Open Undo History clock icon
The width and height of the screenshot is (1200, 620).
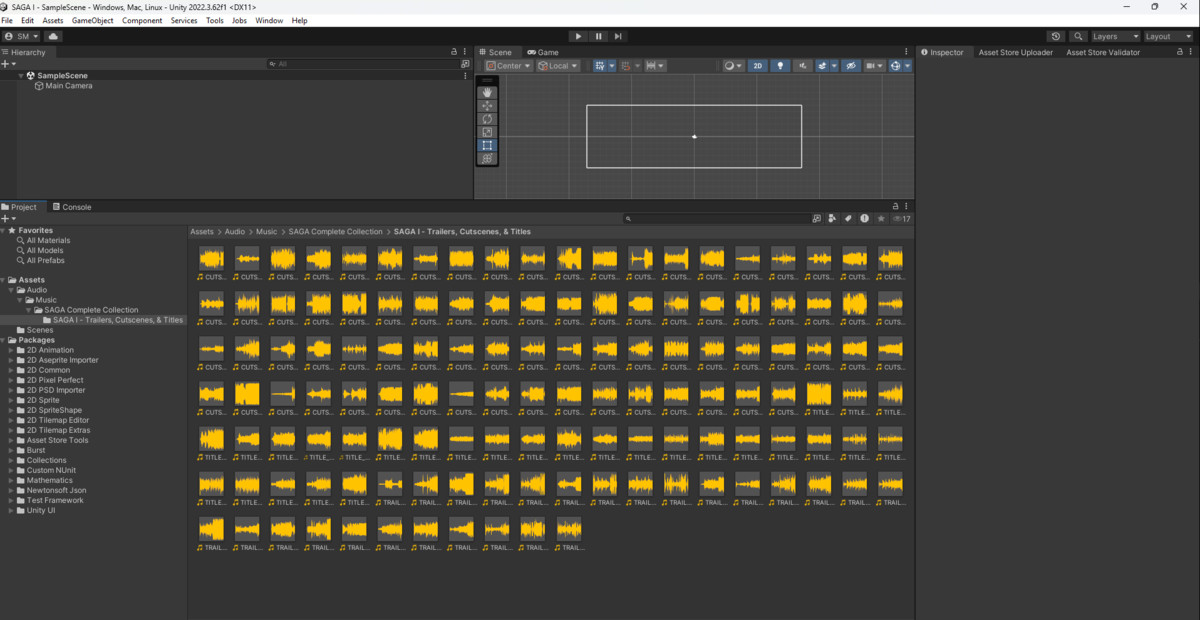tap(1056, 36)
